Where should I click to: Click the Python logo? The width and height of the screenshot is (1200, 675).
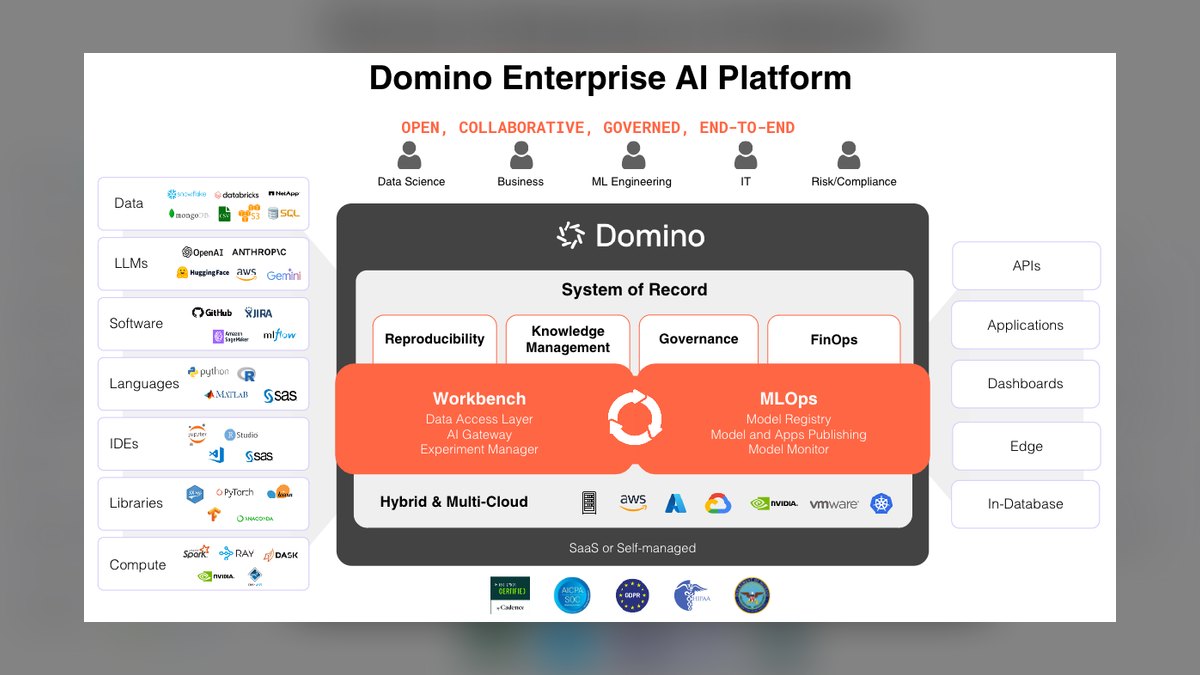pyautogui.click(x=209, y=372)
